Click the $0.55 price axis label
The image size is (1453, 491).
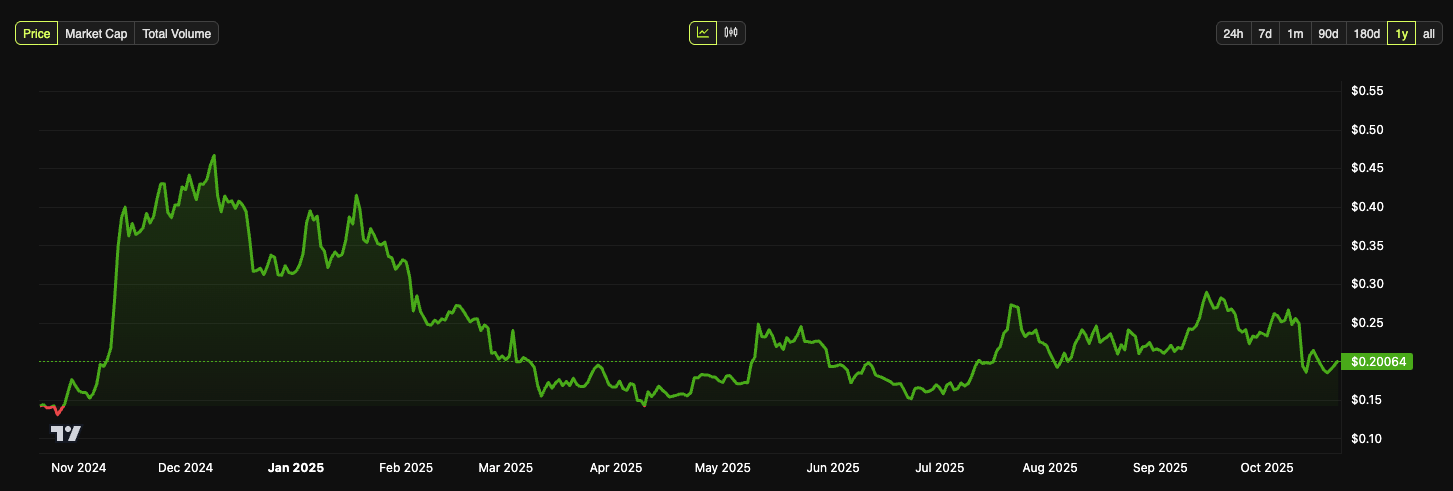[x=1366, y=91]
